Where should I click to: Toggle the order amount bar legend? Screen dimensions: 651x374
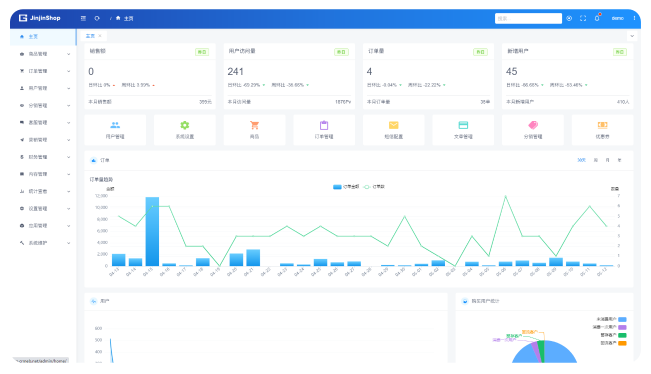(346, 187)
